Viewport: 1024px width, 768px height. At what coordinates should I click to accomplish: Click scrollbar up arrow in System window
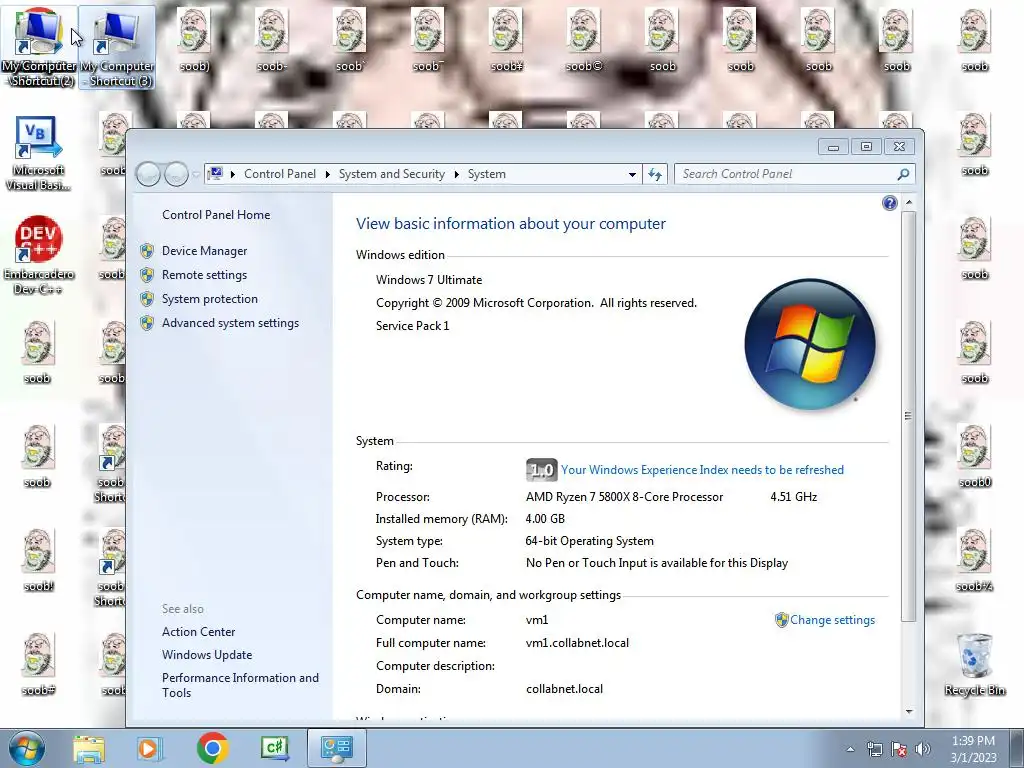(908, 203)
